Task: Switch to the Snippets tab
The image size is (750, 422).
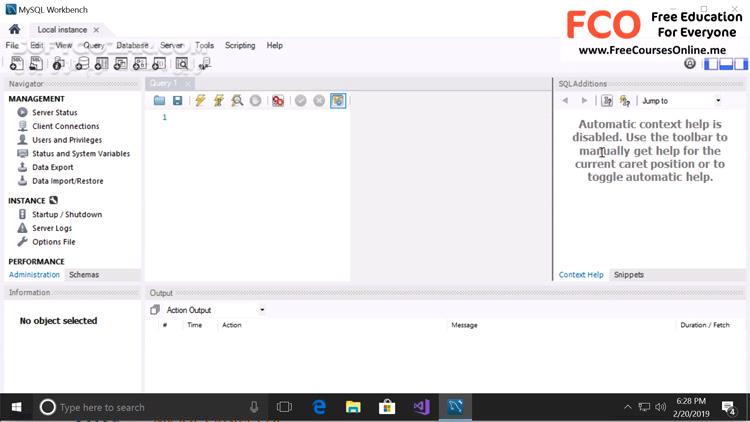Action: [x=629, y=275]
